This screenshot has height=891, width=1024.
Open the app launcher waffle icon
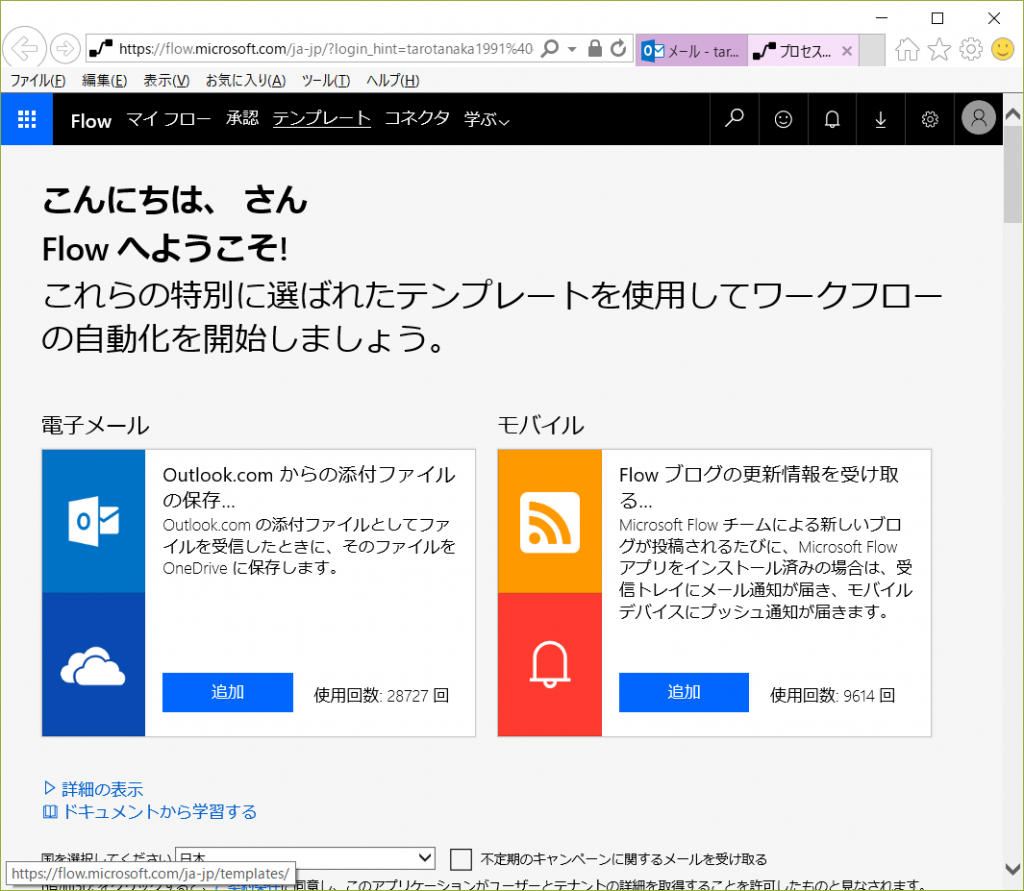[x=27, y=119]
